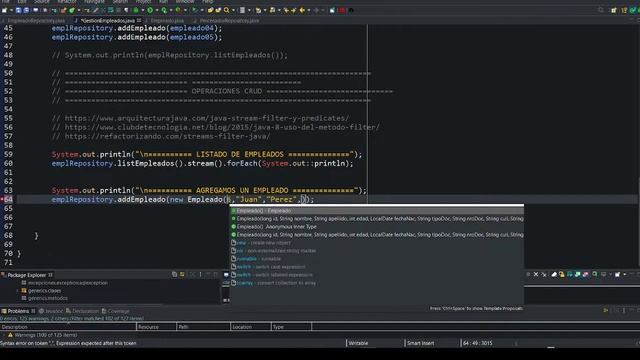Click the Debug bug icon in toolbar
This screenshot has width=640, height=360.
(x=136, y=10)
